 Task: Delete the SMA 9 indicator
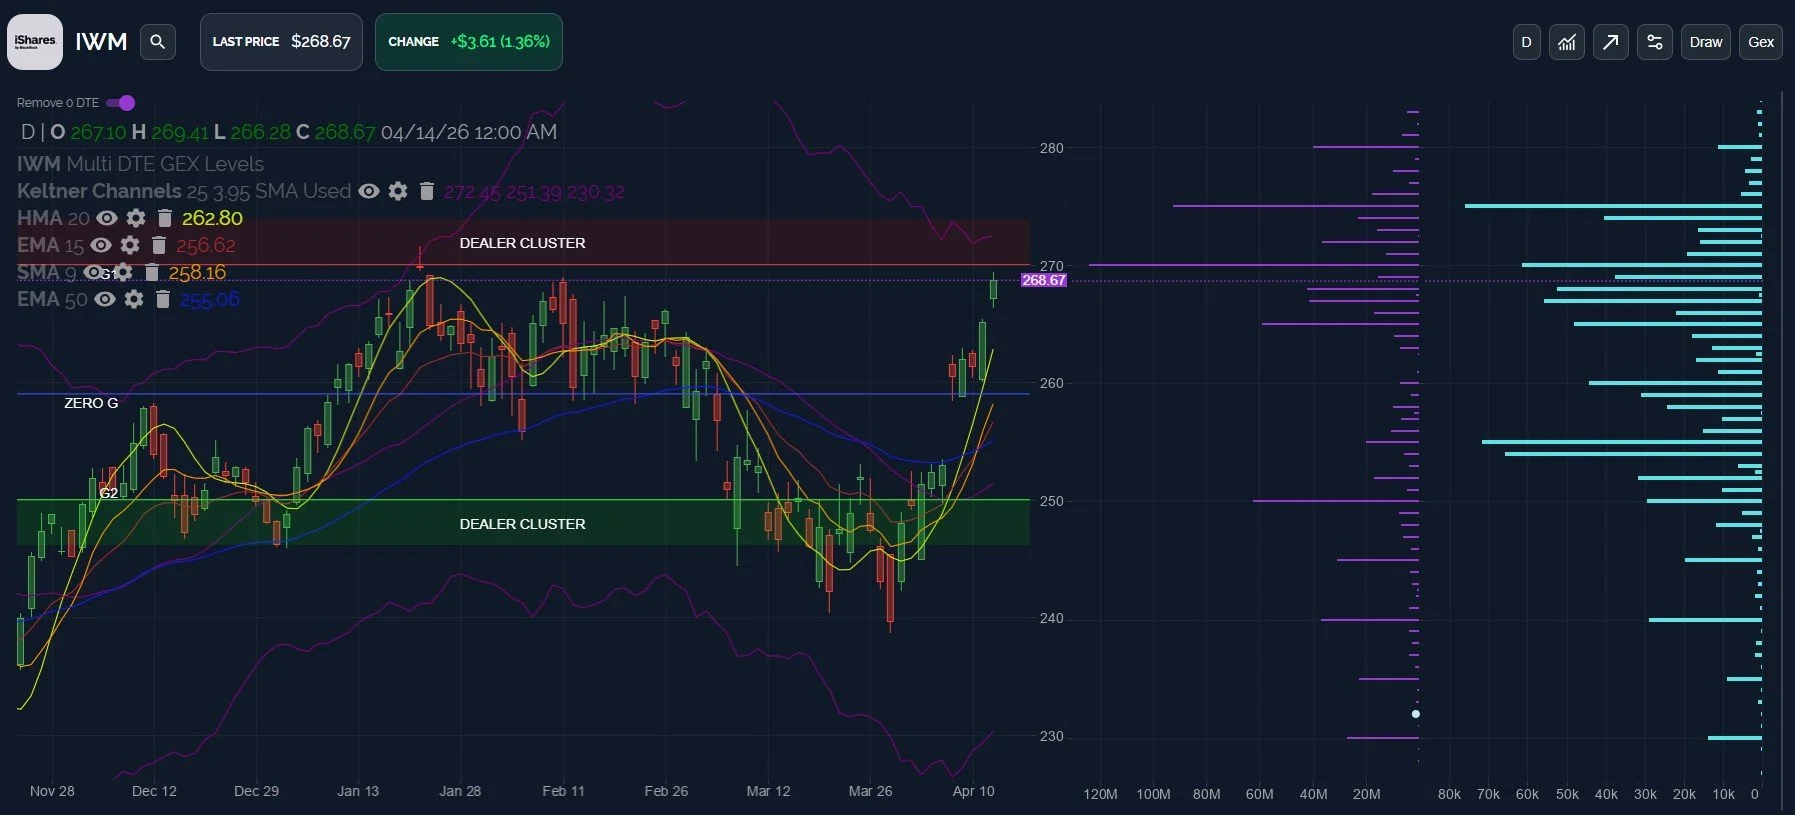pyautogui.click(x=151, y=272)
